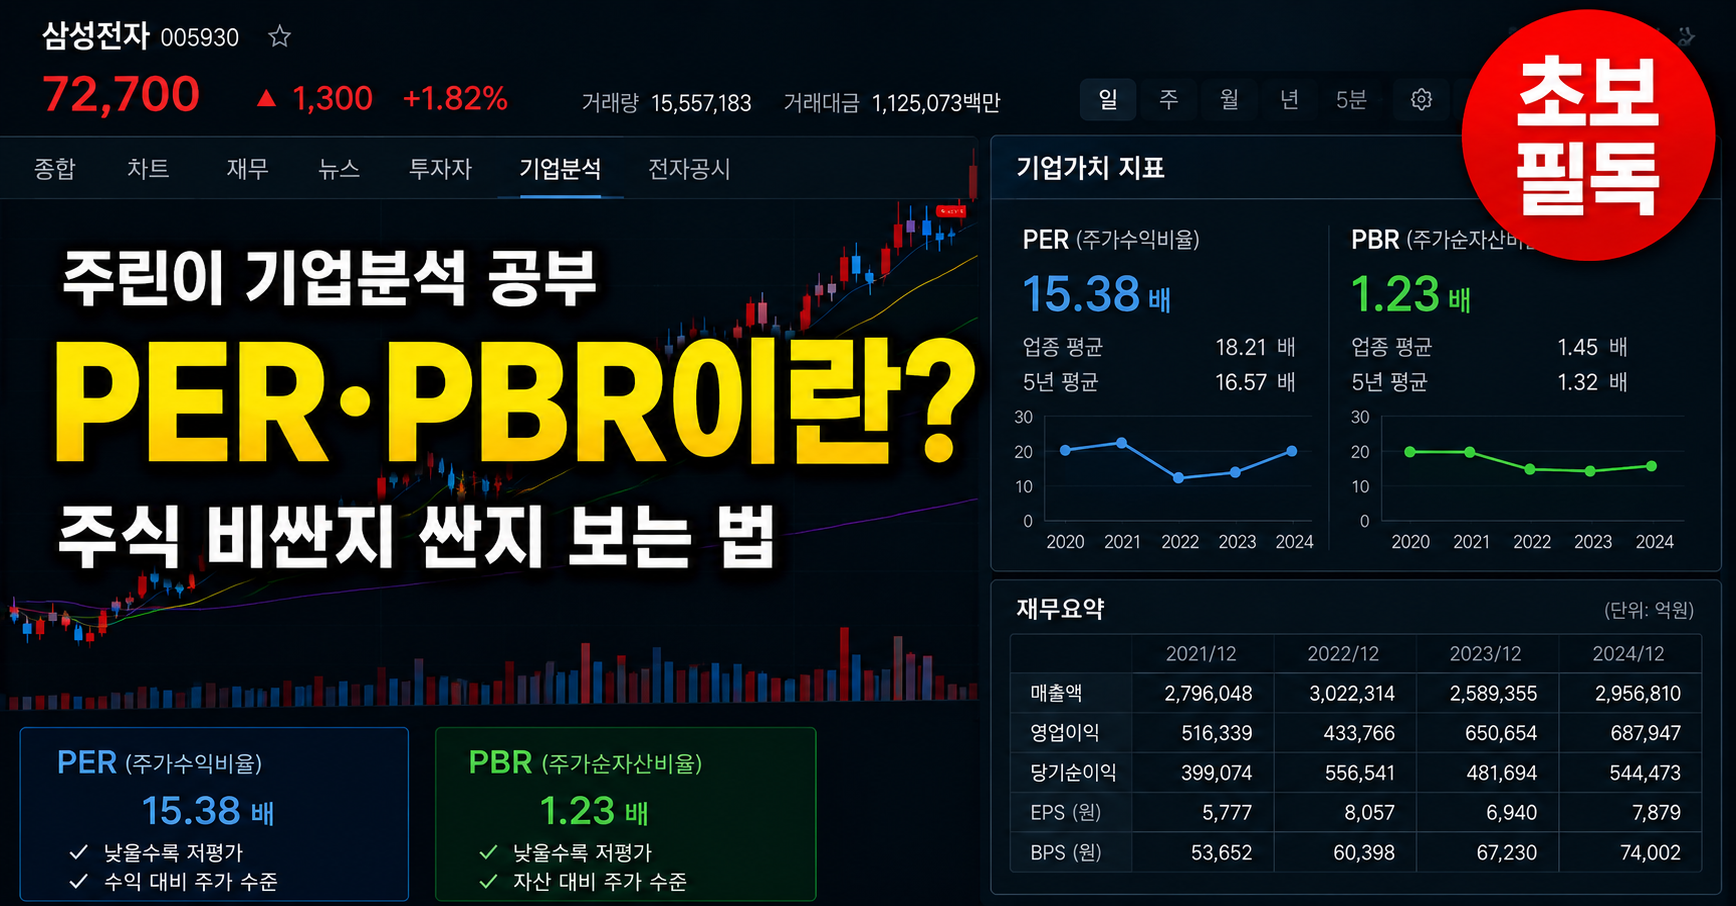
Task: Open chart settings gear icon
Action: click(x=1421, y=99)
